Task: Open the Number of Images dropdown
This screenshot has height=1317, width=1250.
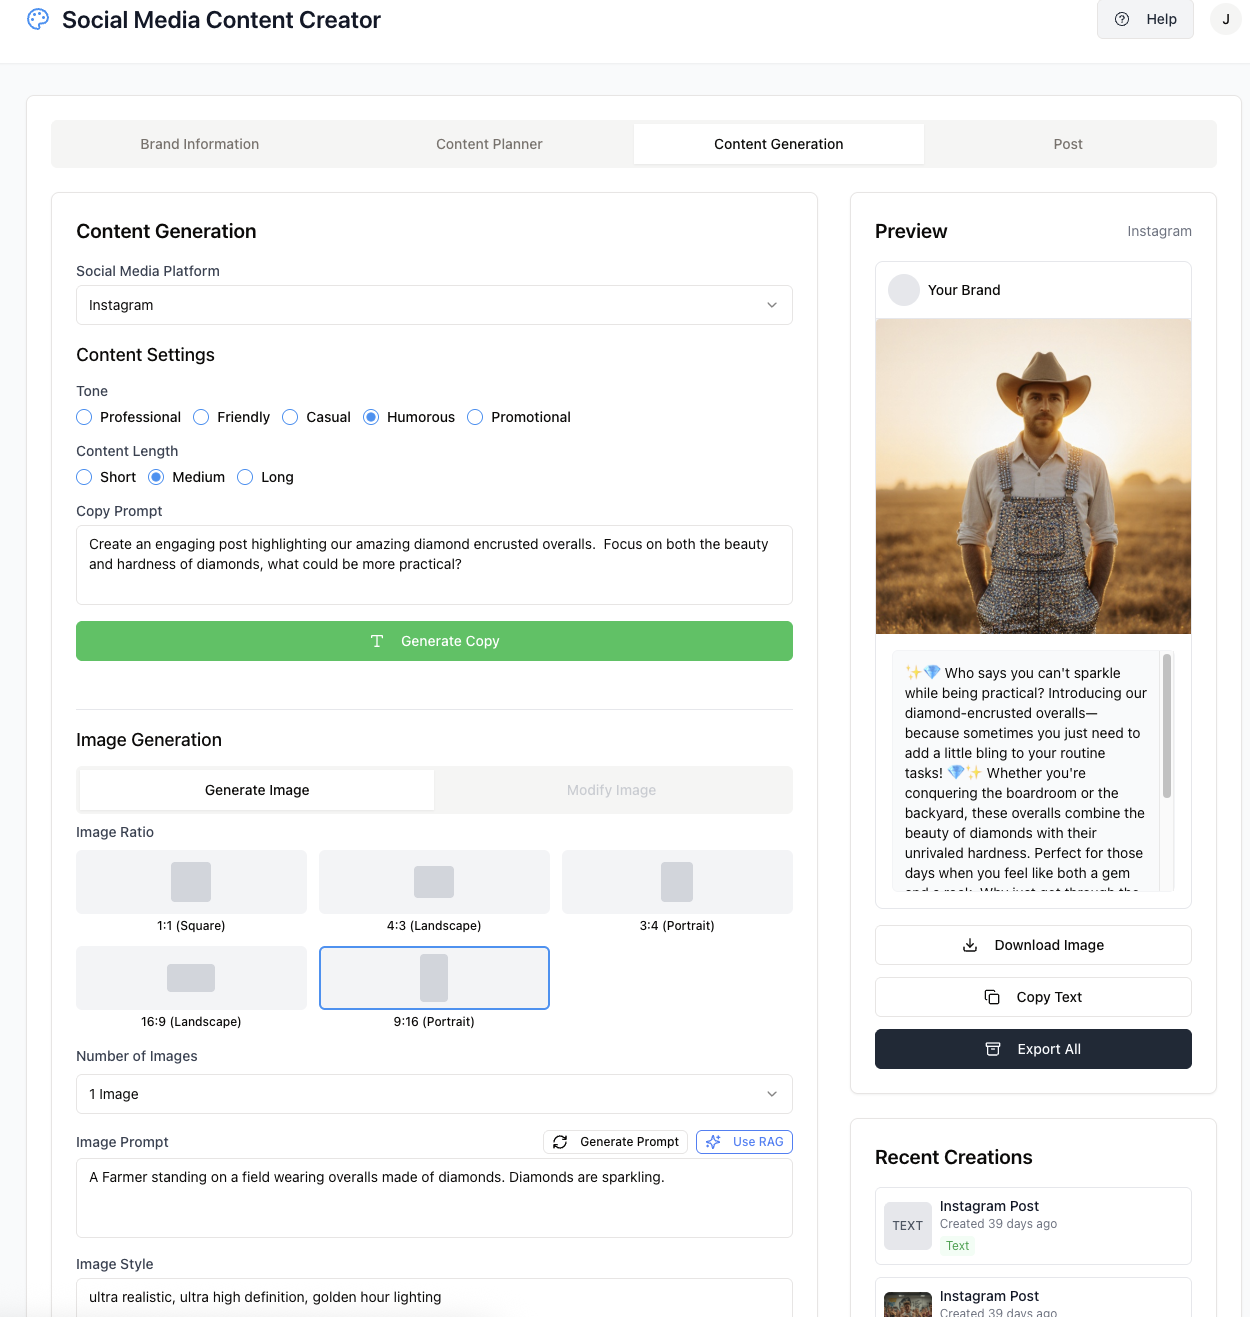Action: 434,1094
